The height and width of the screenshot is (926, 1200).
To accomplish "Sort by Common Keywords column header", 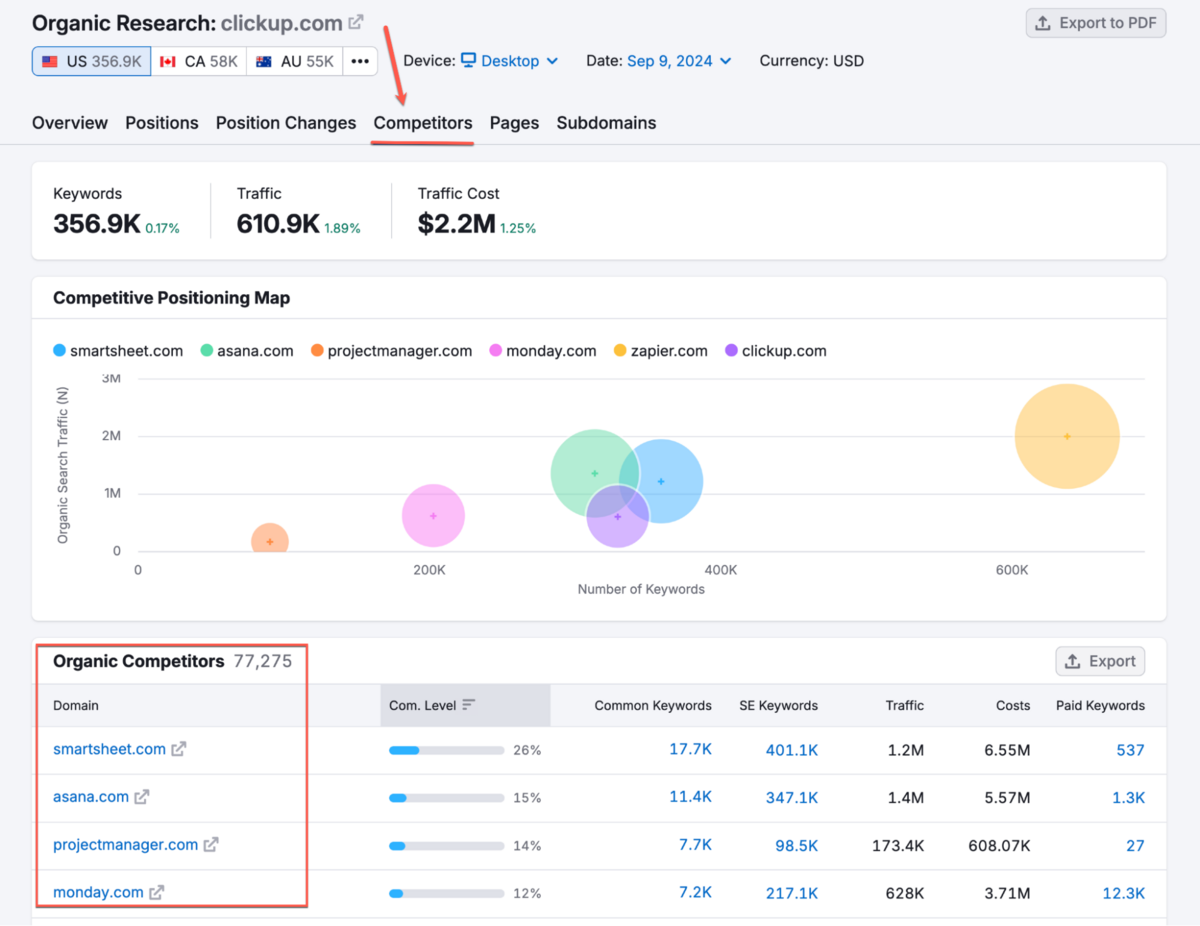I will tap(653, 705).
